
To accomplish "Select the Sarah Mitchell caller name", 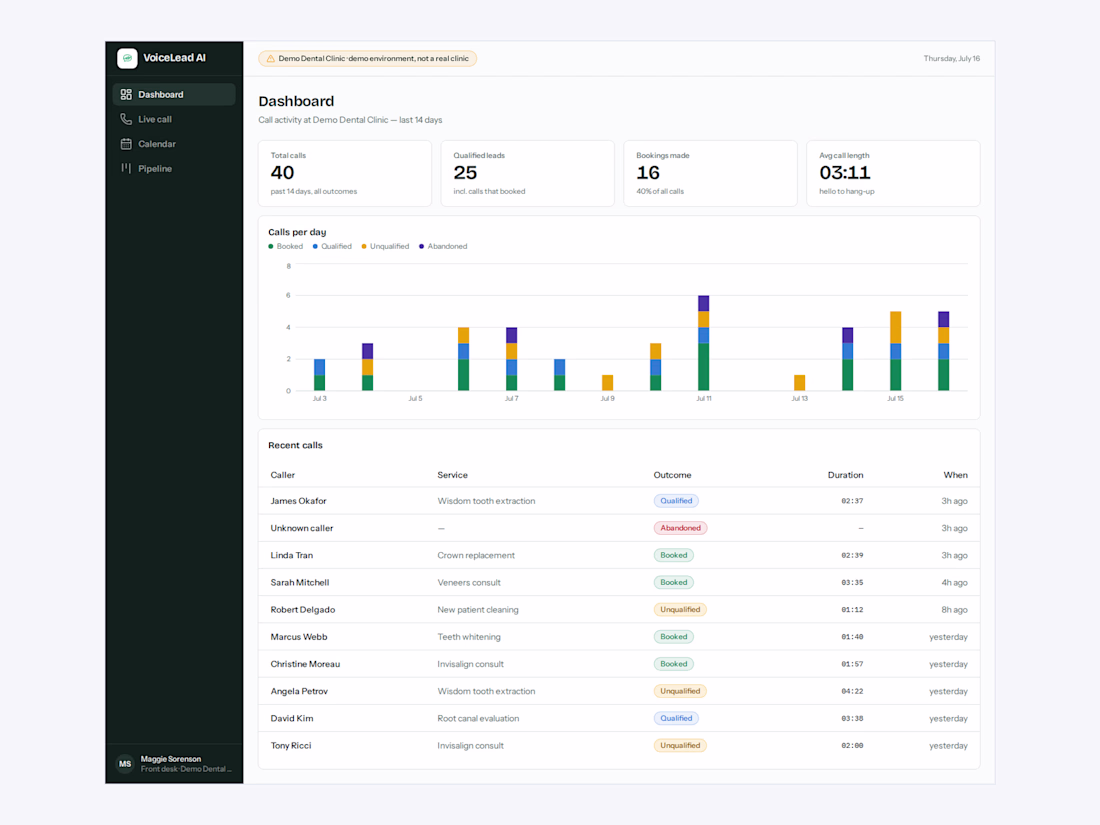I will (x=300, y=583).
